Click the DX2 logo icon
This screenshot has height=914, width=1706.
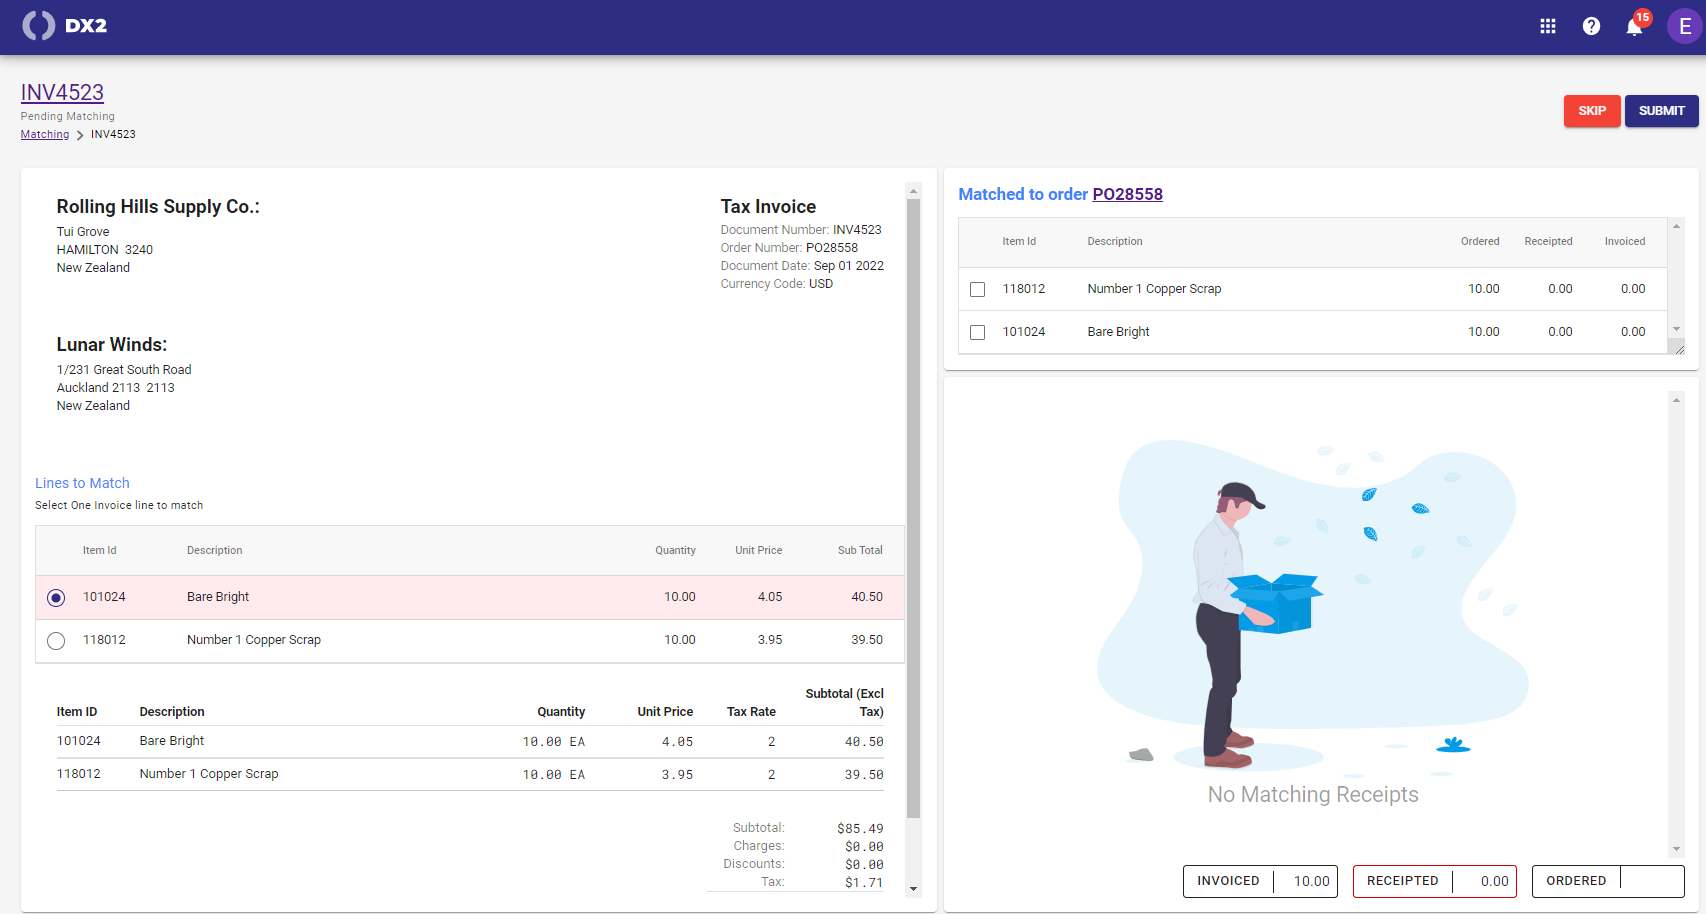39,26
